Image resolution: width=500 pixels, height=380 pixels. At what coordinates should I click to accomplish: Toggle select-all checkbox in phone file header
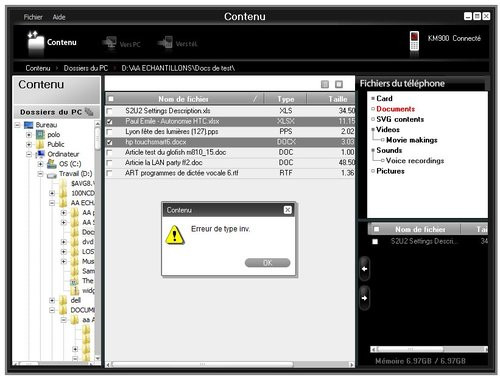pyautogui.click(x=376, y=229)
